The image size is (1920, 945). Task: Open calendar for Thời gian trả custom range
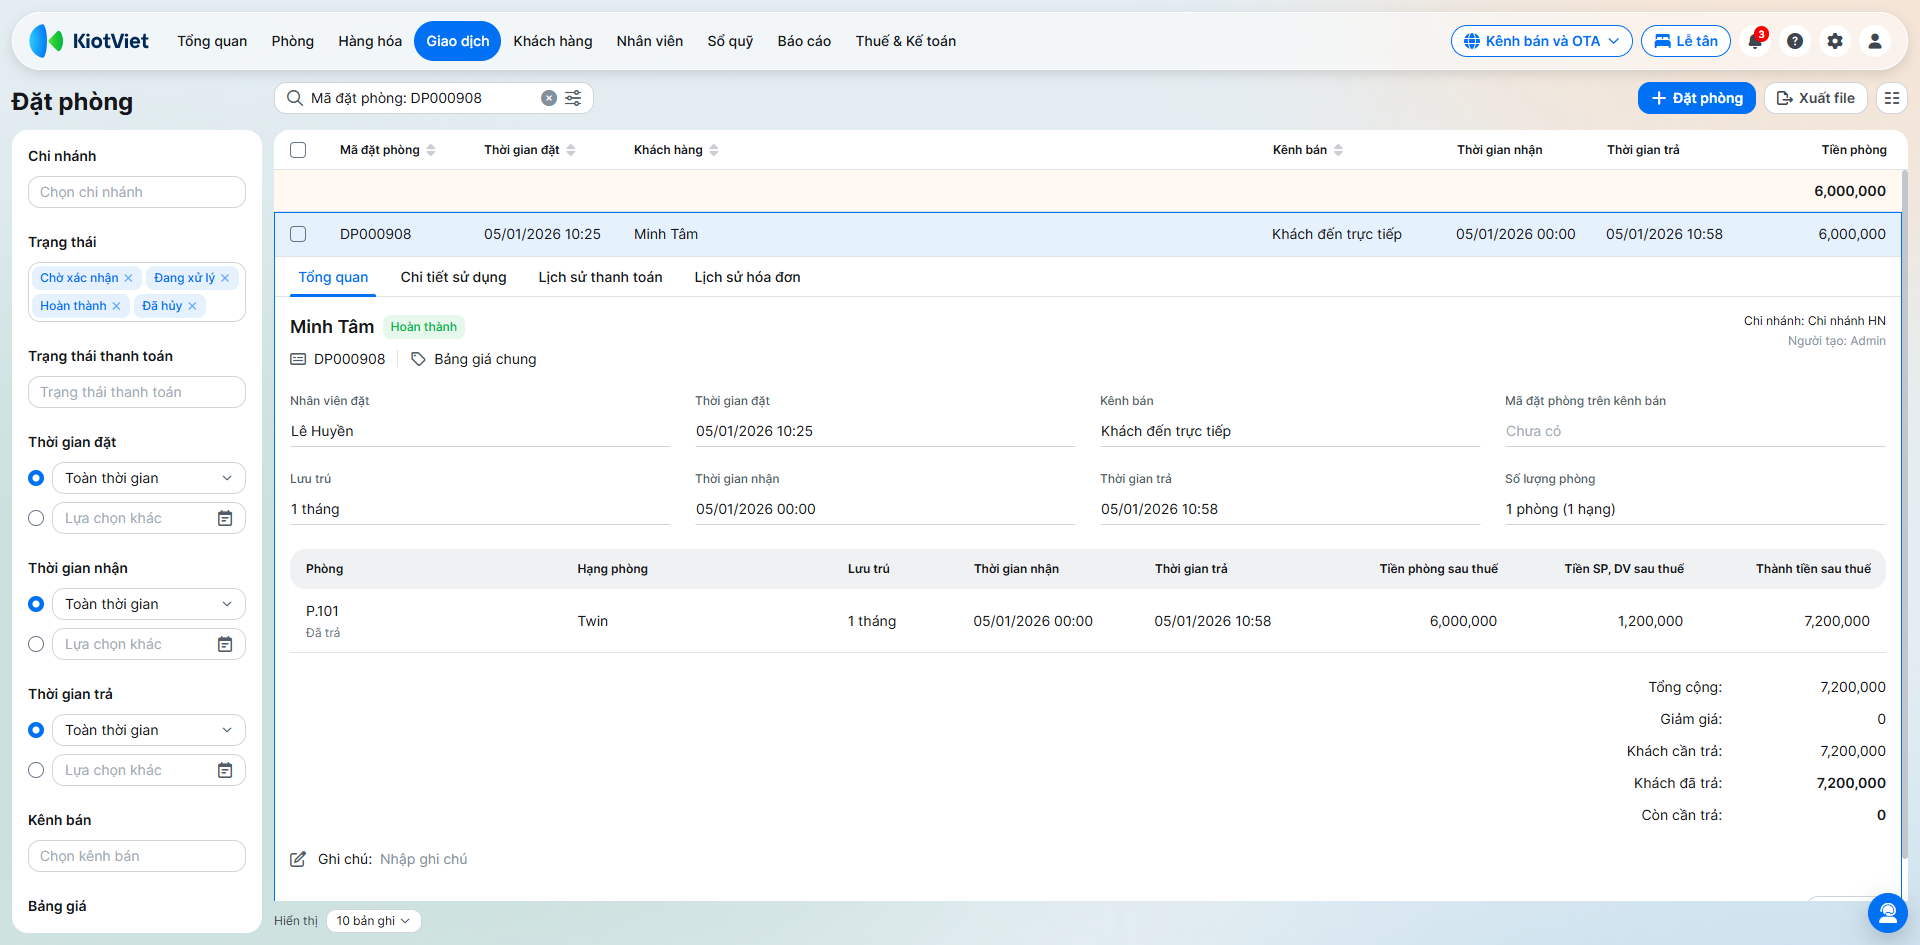coord(225,770)
